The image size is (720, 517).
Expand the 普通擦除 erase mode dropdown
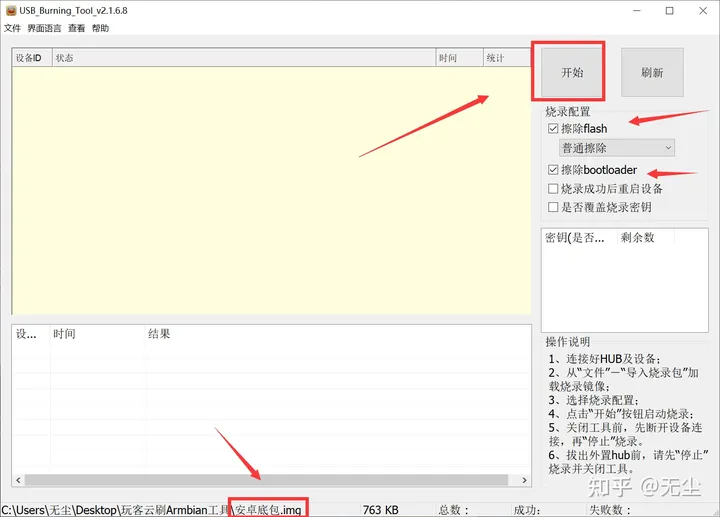[x=617, y=148]
